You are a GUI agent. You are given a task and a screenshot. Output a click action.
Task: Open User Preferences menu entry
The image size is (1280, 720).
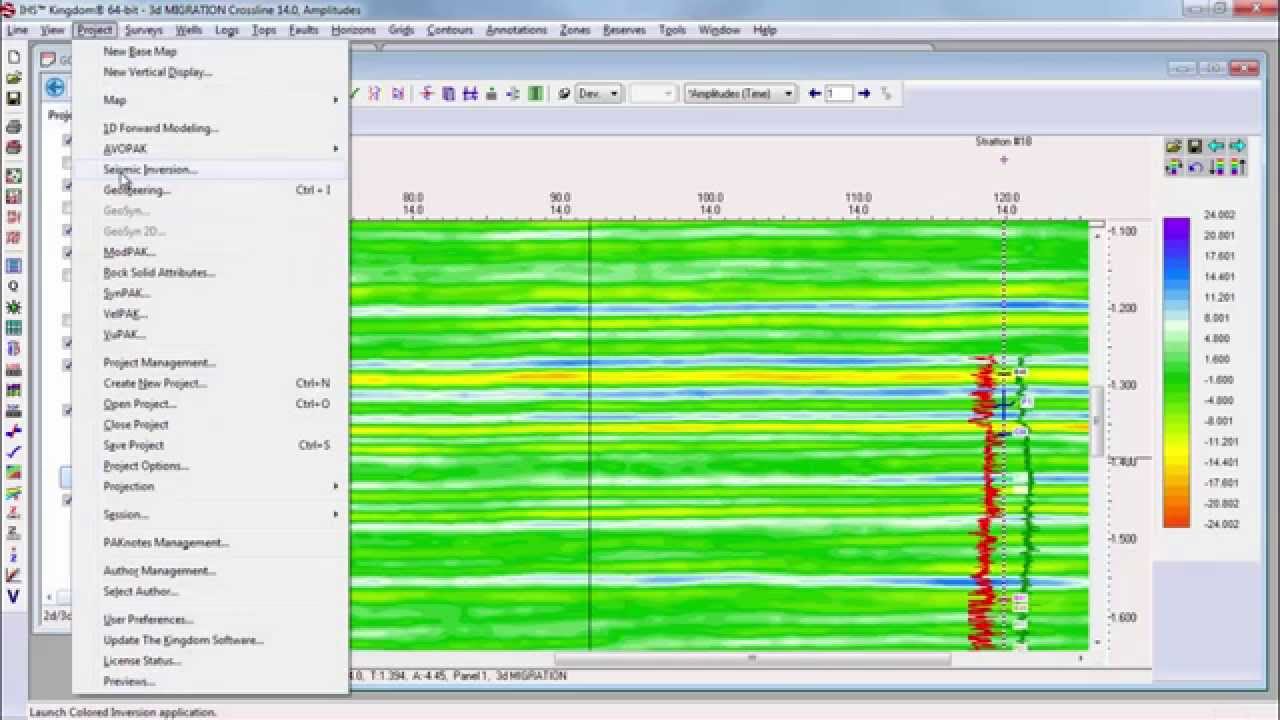pyautogui.click(x=148, y=620)
